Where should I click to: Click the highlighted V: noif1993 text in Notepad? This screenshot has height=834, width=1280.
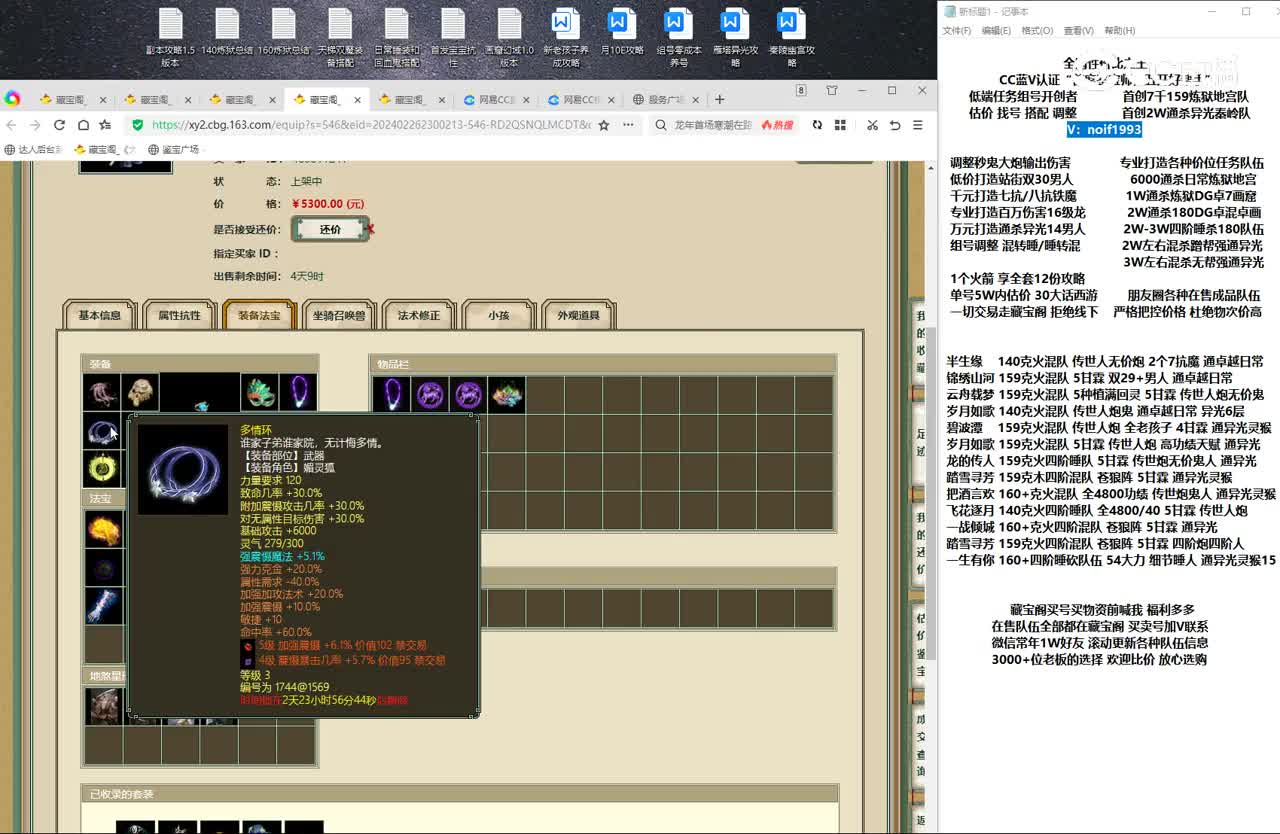pos(1103,130)
